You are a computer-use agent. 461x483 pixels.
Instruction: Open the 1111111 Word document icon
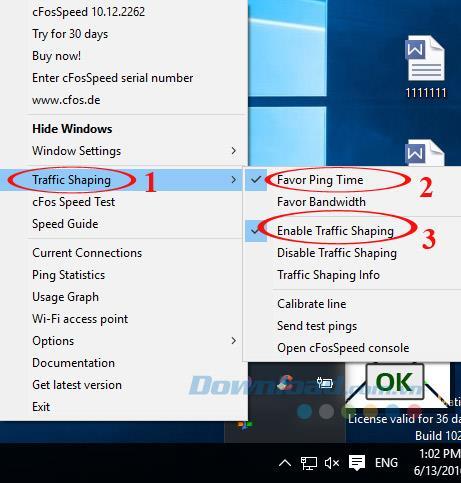point(425,66)
